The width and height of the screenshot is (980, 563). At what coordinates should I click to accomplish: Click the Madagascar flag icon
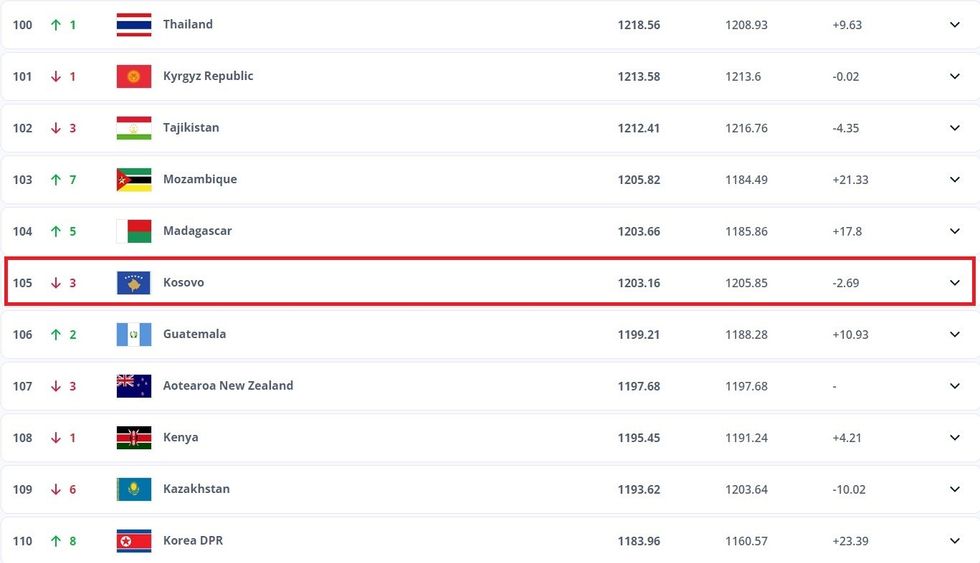134,231
